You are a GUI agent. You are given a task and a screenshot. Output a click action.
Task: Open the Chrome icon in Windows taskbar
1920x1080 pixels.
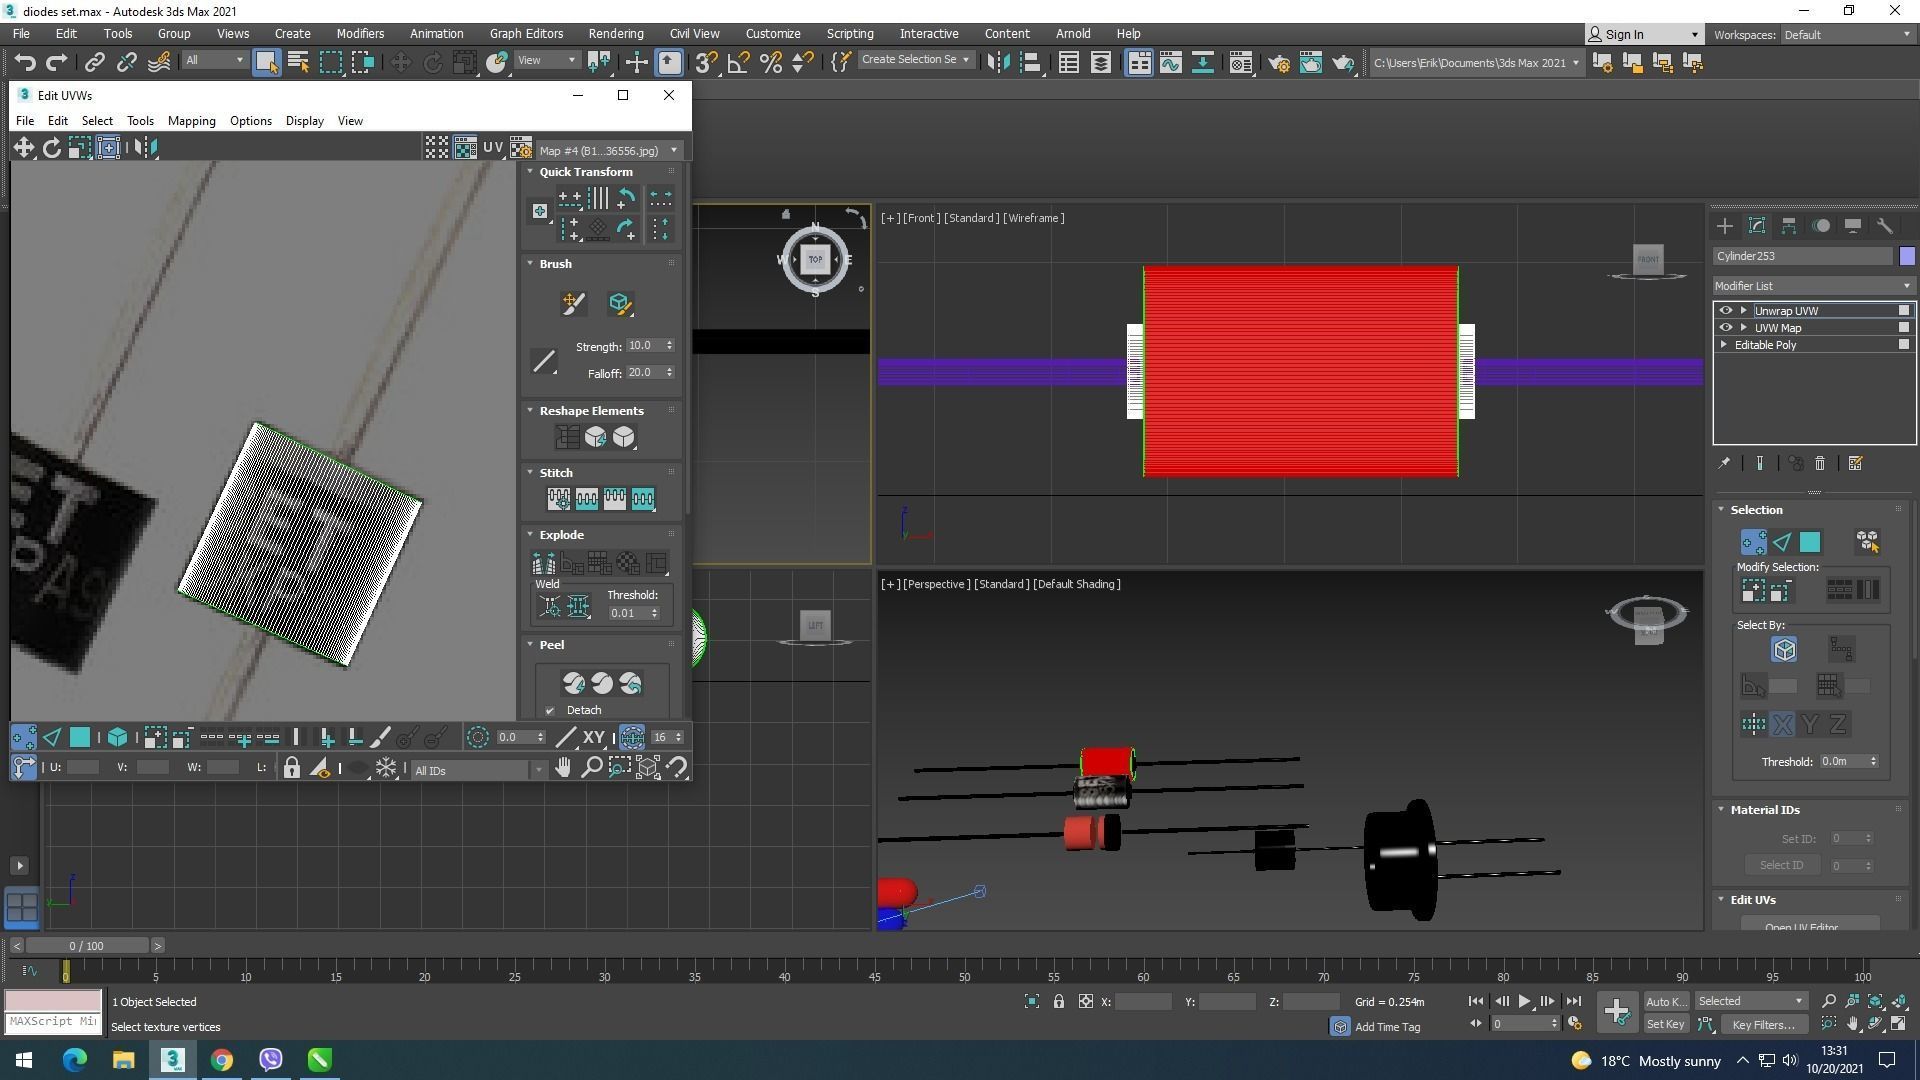pyautogui.click(x=222, y=1060)
